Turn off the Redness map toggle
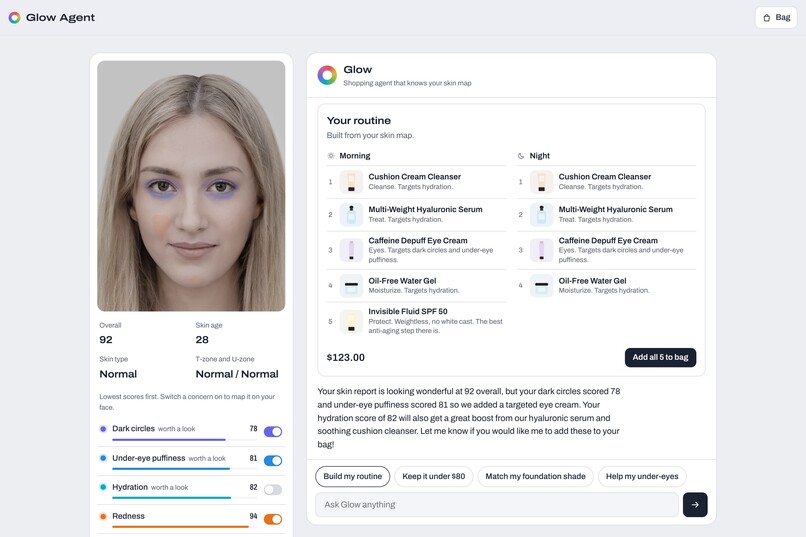 [273, 519]
